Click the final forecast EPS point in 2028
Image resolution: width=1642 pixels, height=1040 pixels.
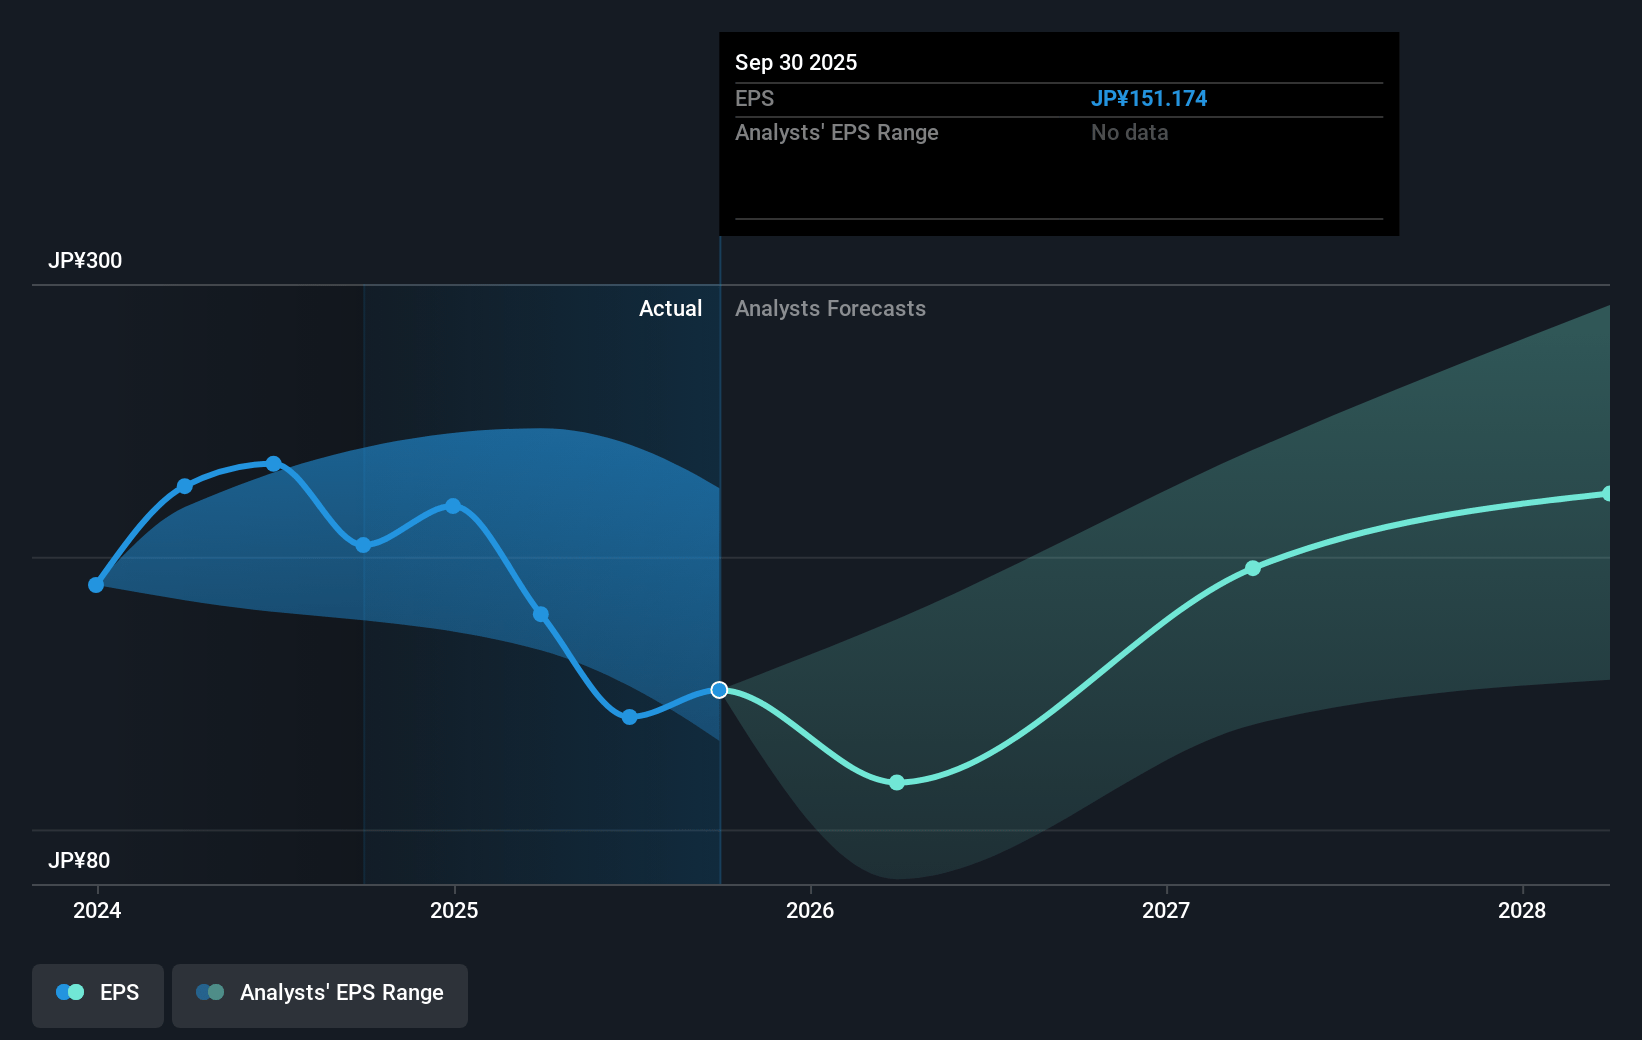(1607, 494)
